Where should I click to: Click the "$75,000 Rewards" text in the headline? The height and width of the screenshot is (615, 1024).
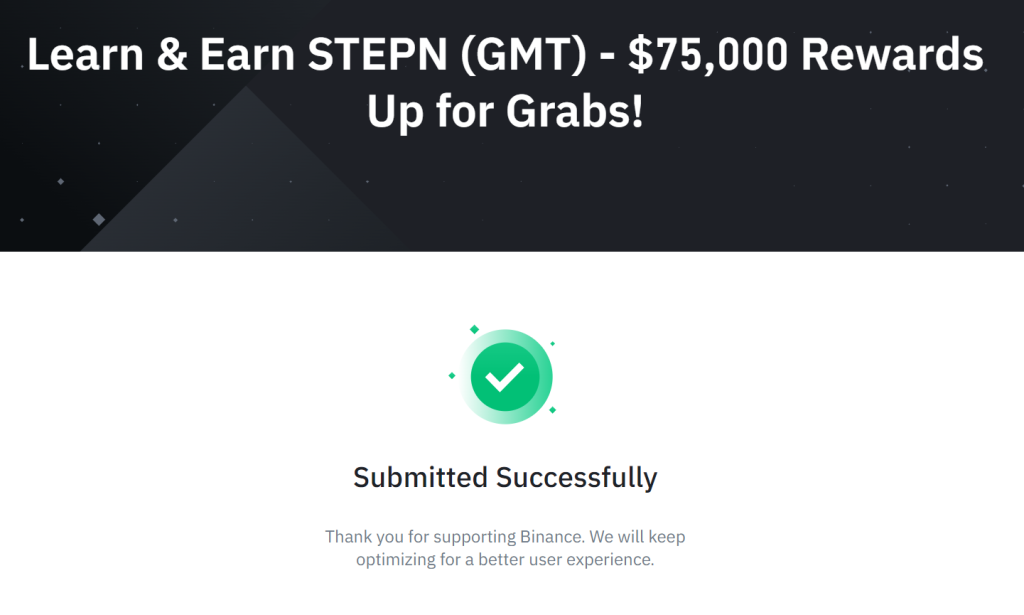(x=805, y=56)
